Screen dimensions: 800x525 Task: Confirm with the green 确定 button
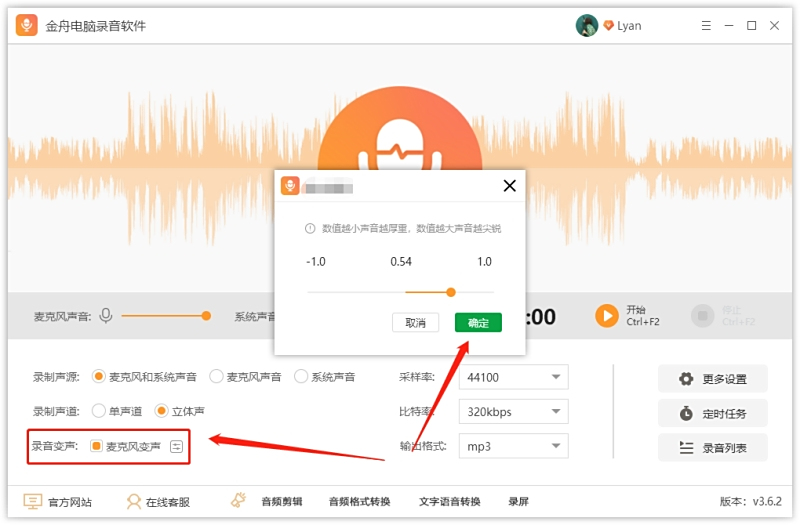(x=478, y=322)
